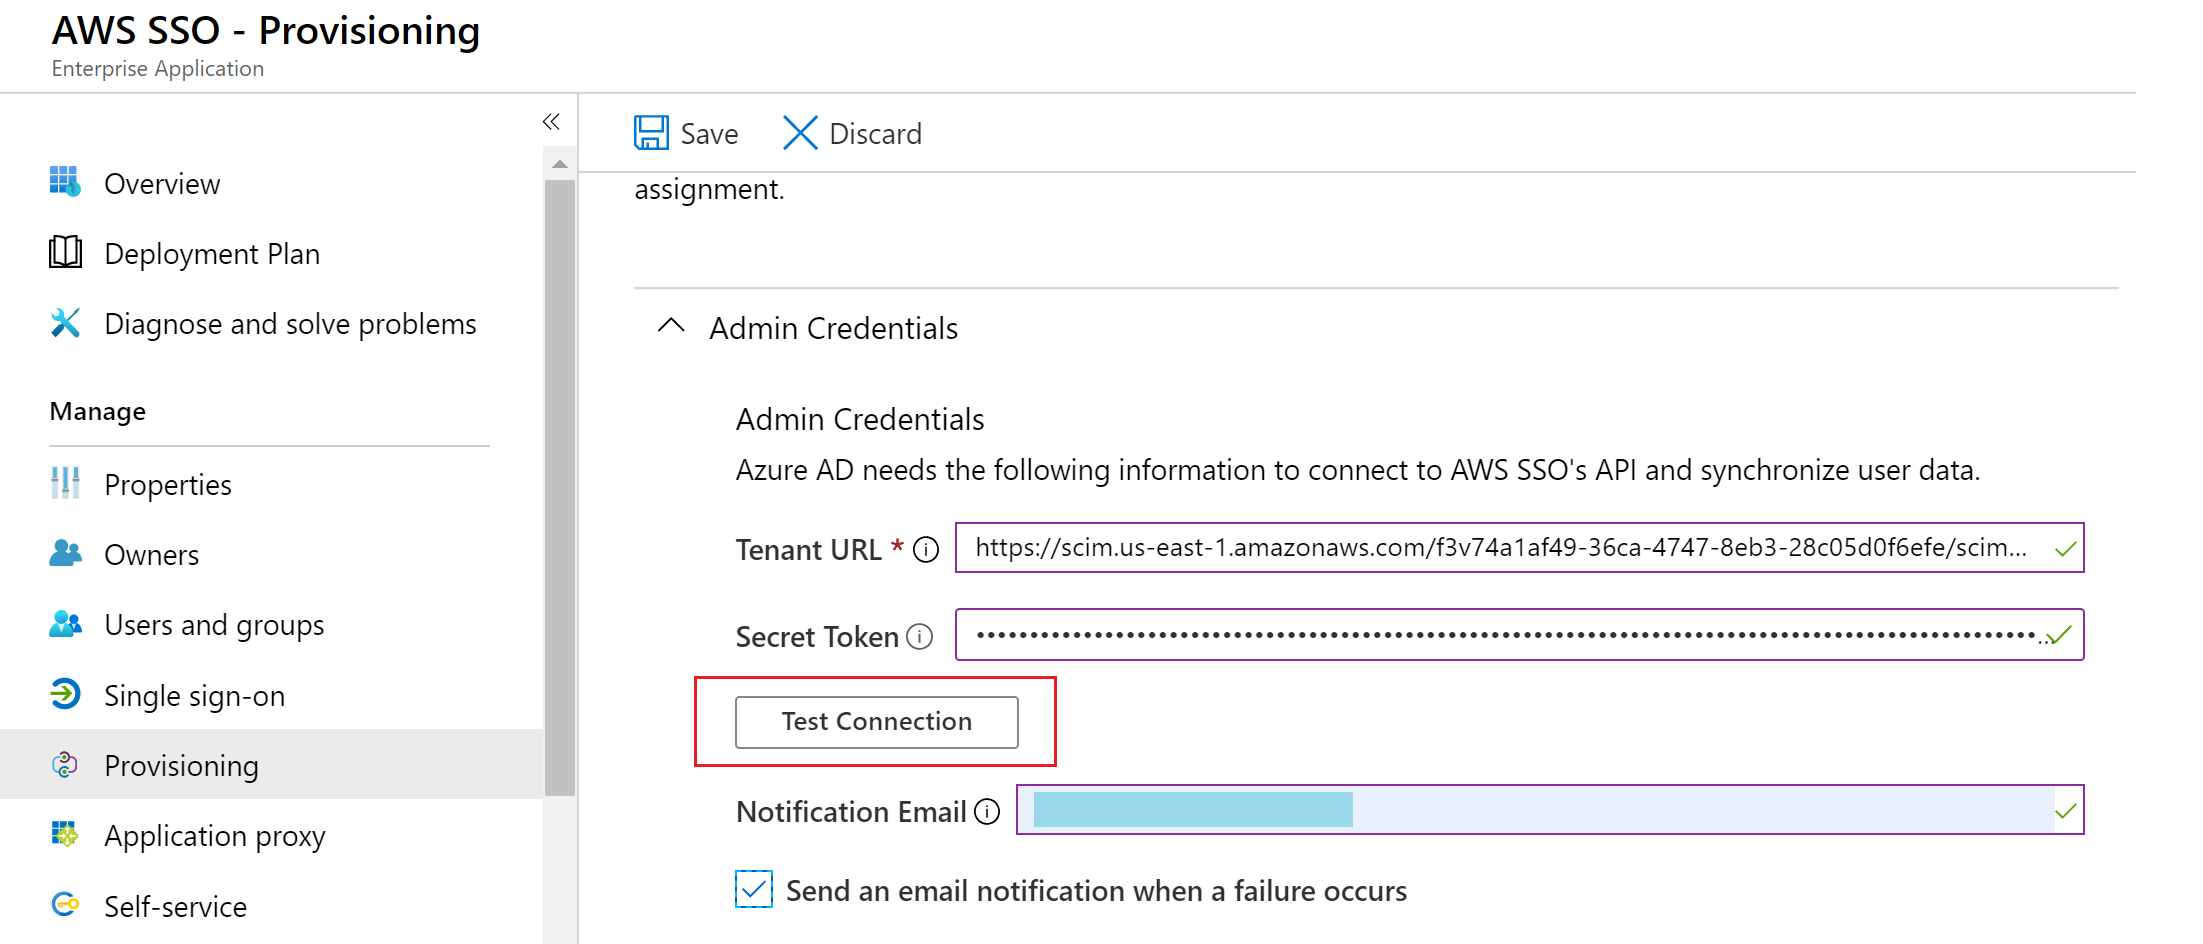Open the Application proxy page

[x=215, y=836]
